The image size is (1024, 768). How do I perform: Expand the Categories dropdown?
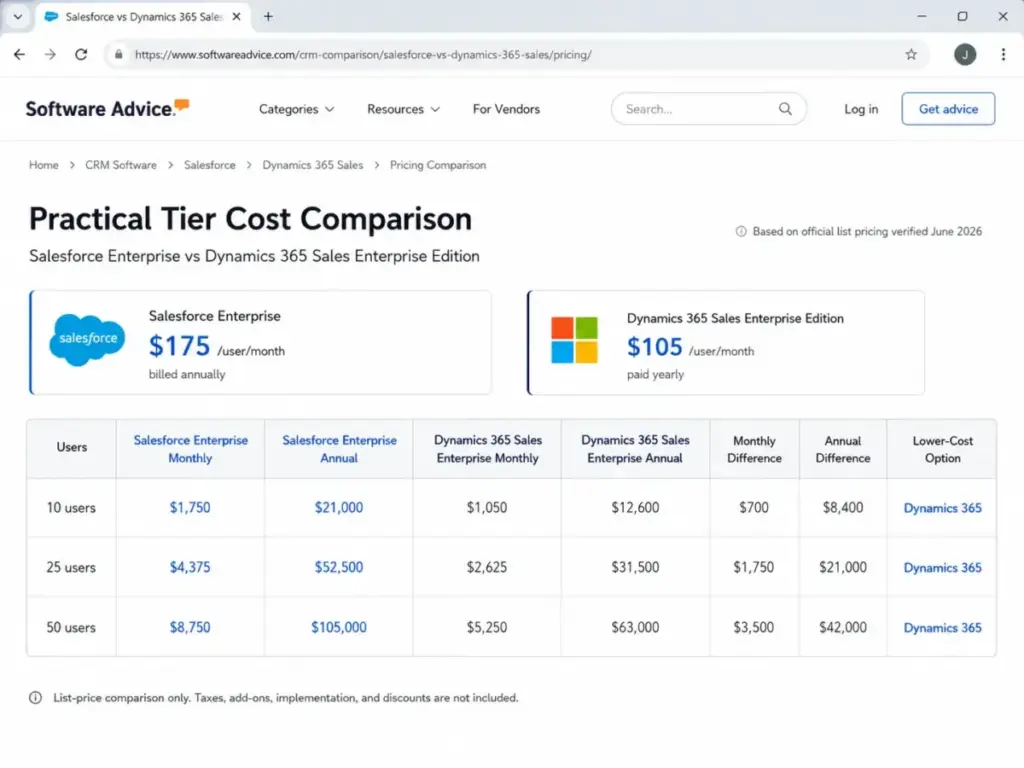tap(296, 109)
